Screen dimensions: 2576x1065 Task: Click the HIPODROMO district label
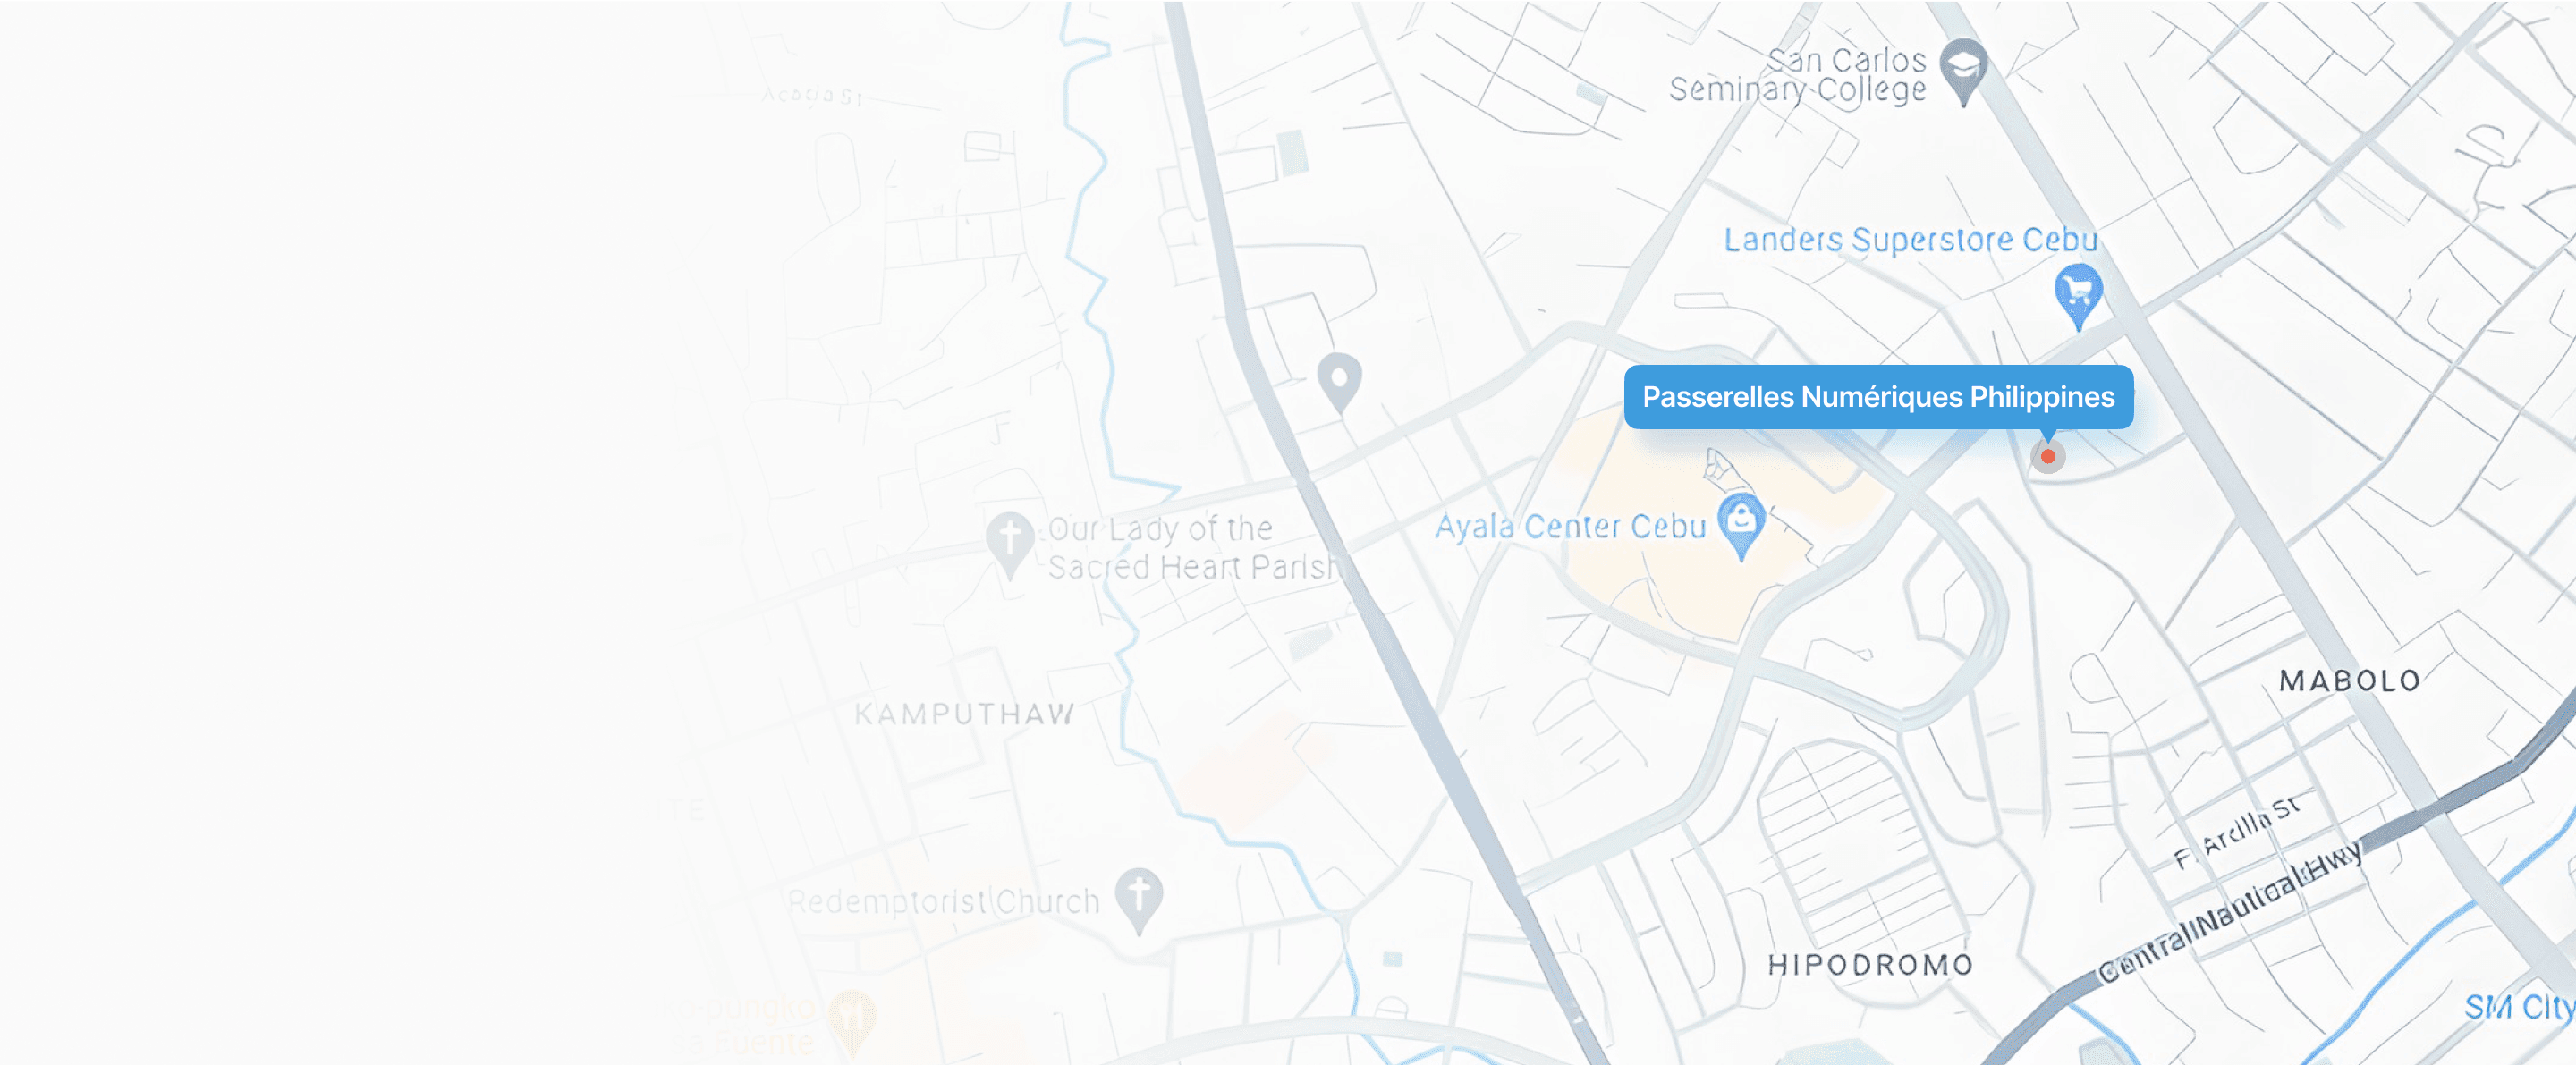point(1870,964)
